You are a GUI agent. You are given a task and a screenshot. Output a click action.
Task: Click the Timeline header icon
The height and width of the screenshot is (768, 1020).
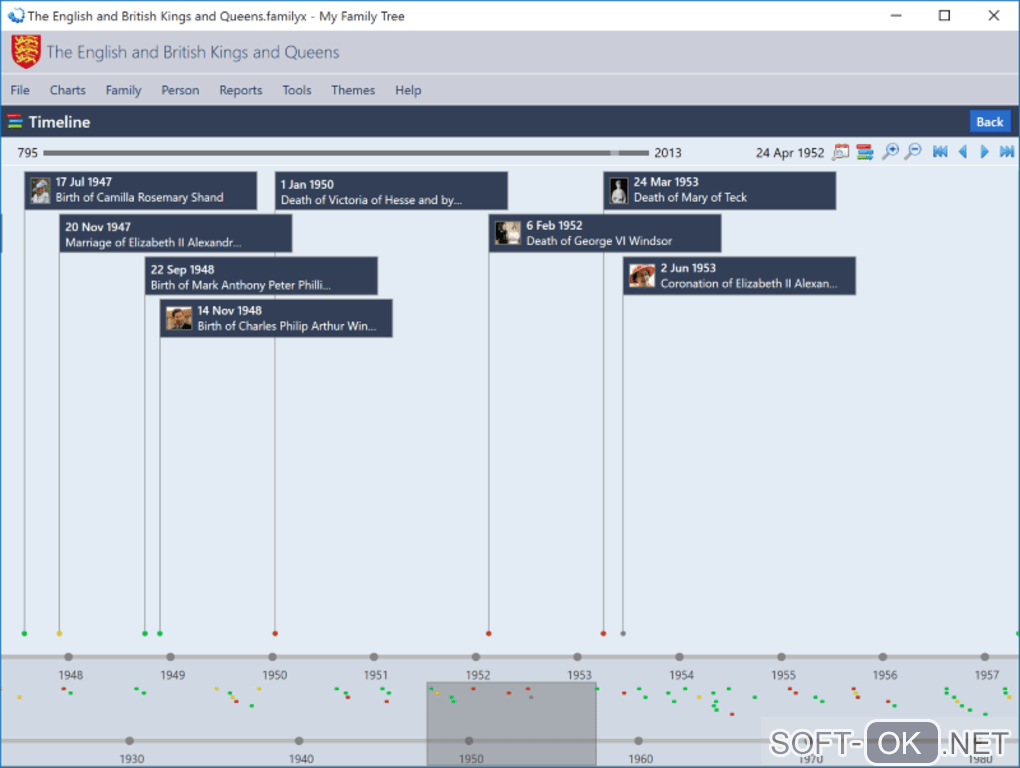[15, 122]
